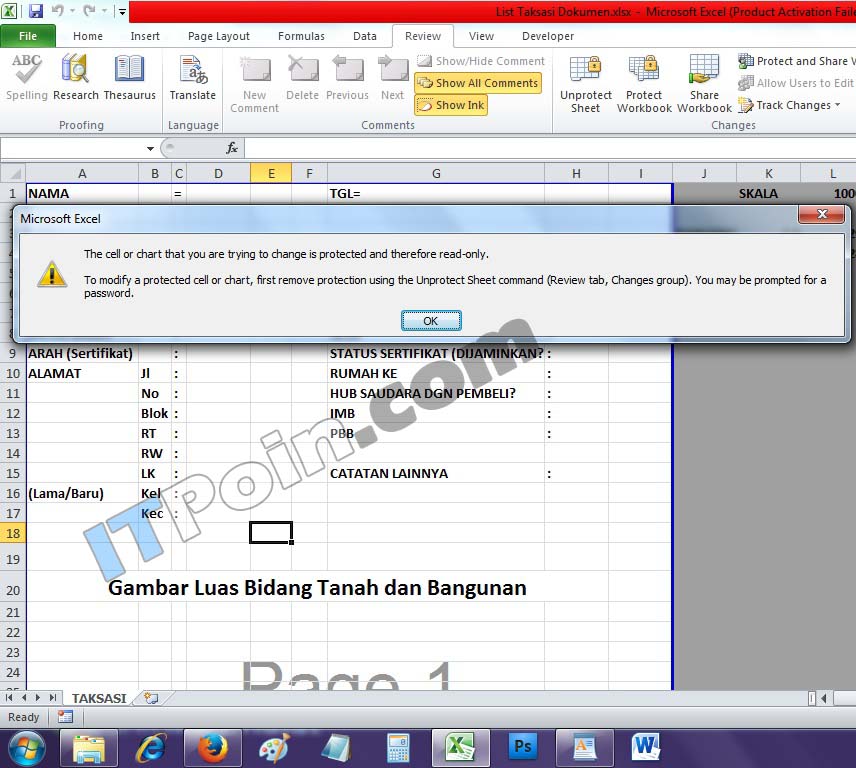Toggle Show/Hide Comment
This screenshot has width=856, height=768.
481,61
